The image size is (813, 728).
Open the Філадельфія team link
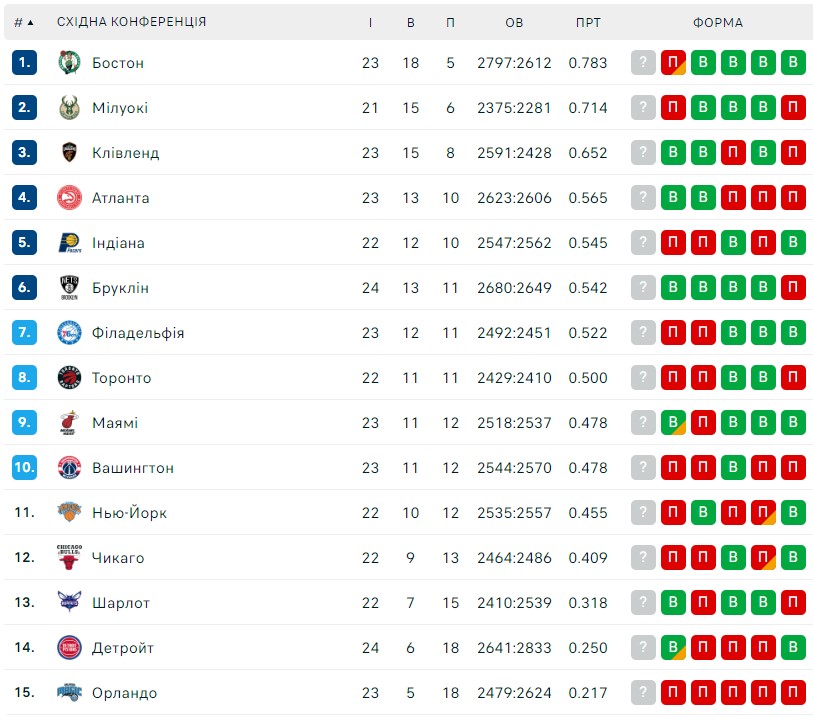[138, 333]
